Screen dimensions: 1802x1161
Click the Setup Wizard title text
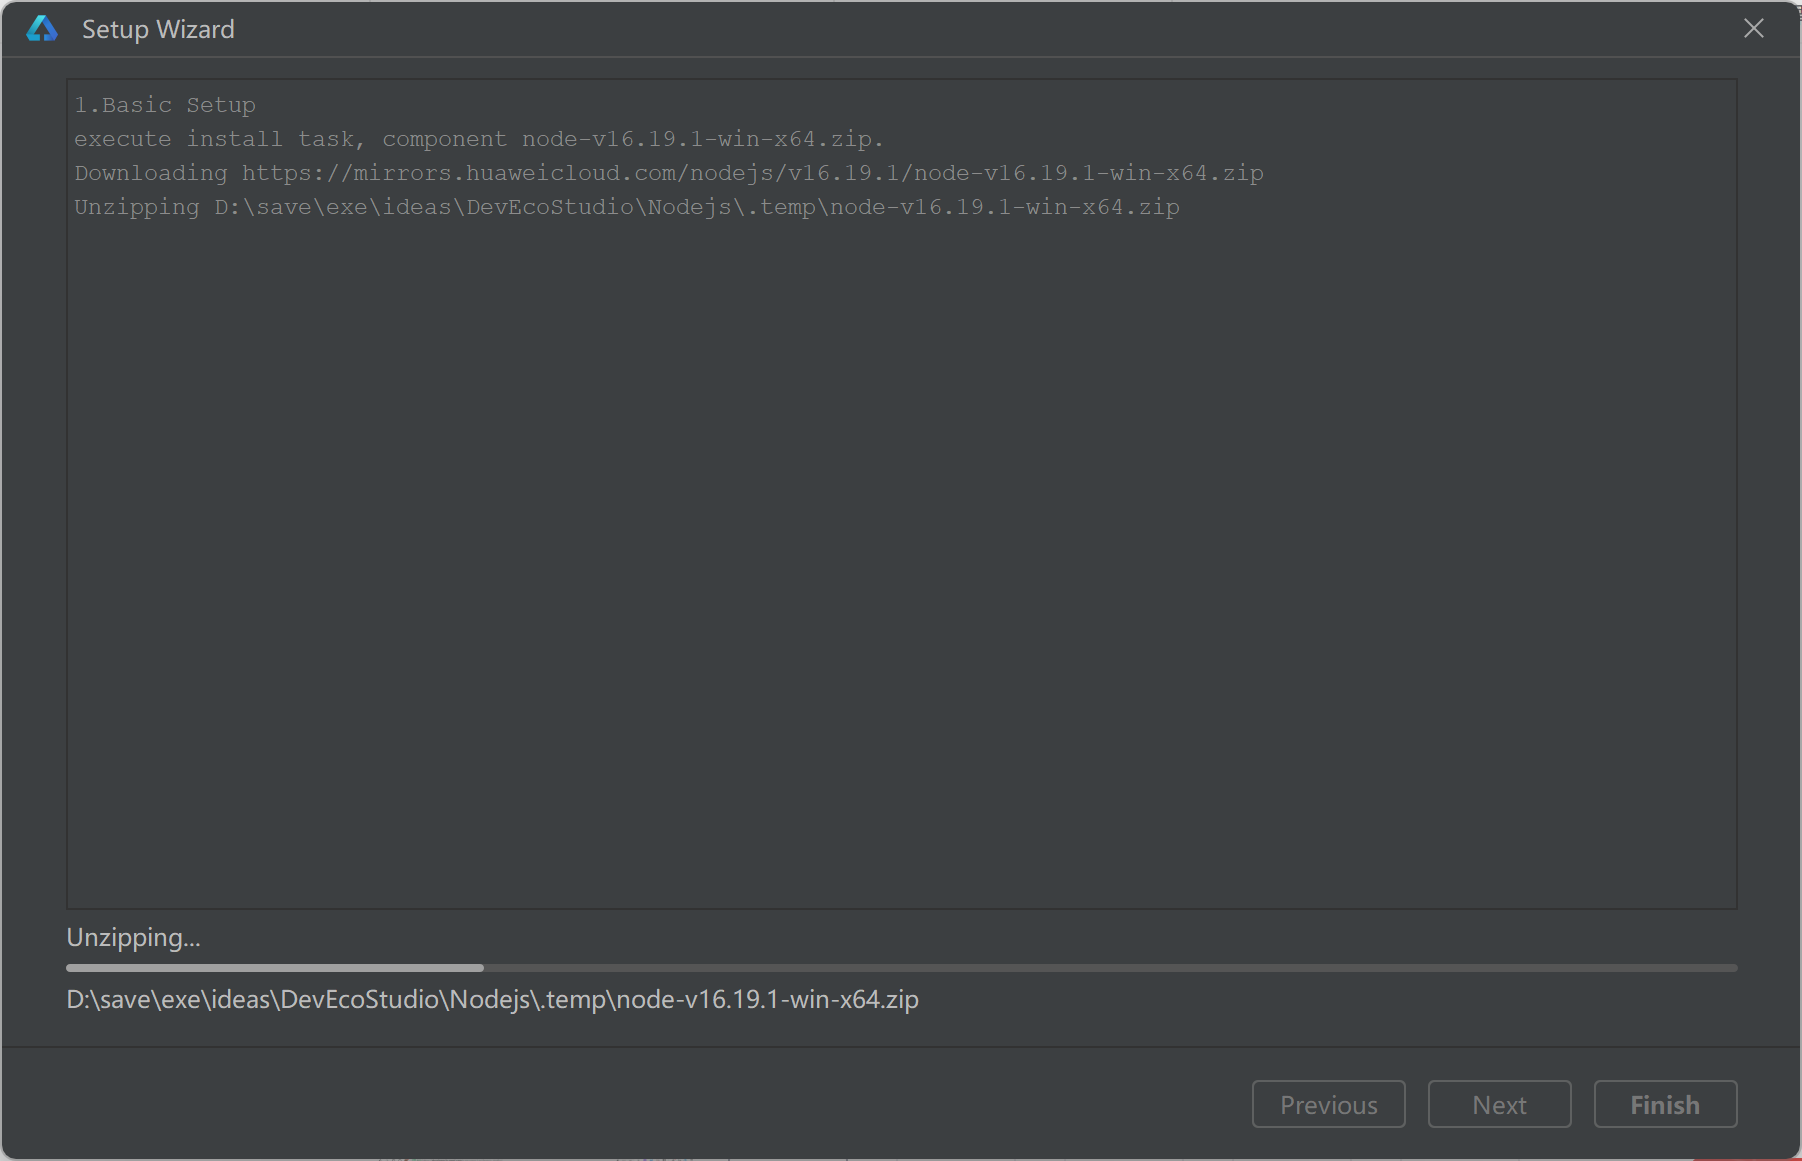[158, 29]
